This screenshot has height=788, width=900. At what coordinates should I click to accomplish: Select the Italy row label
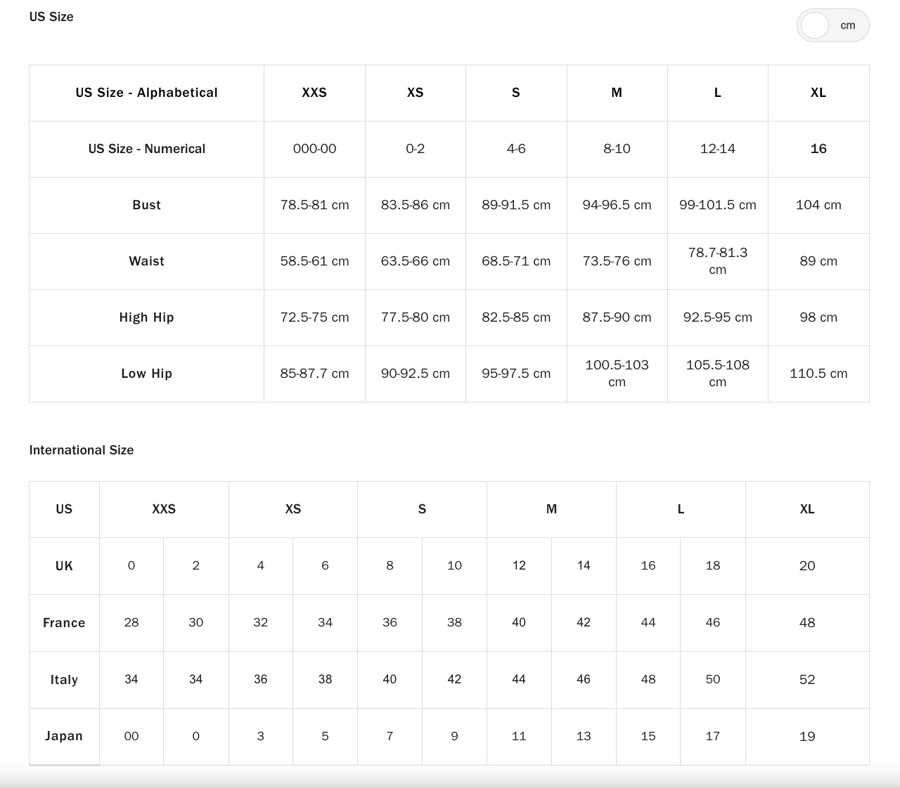(x=64, y=680)
